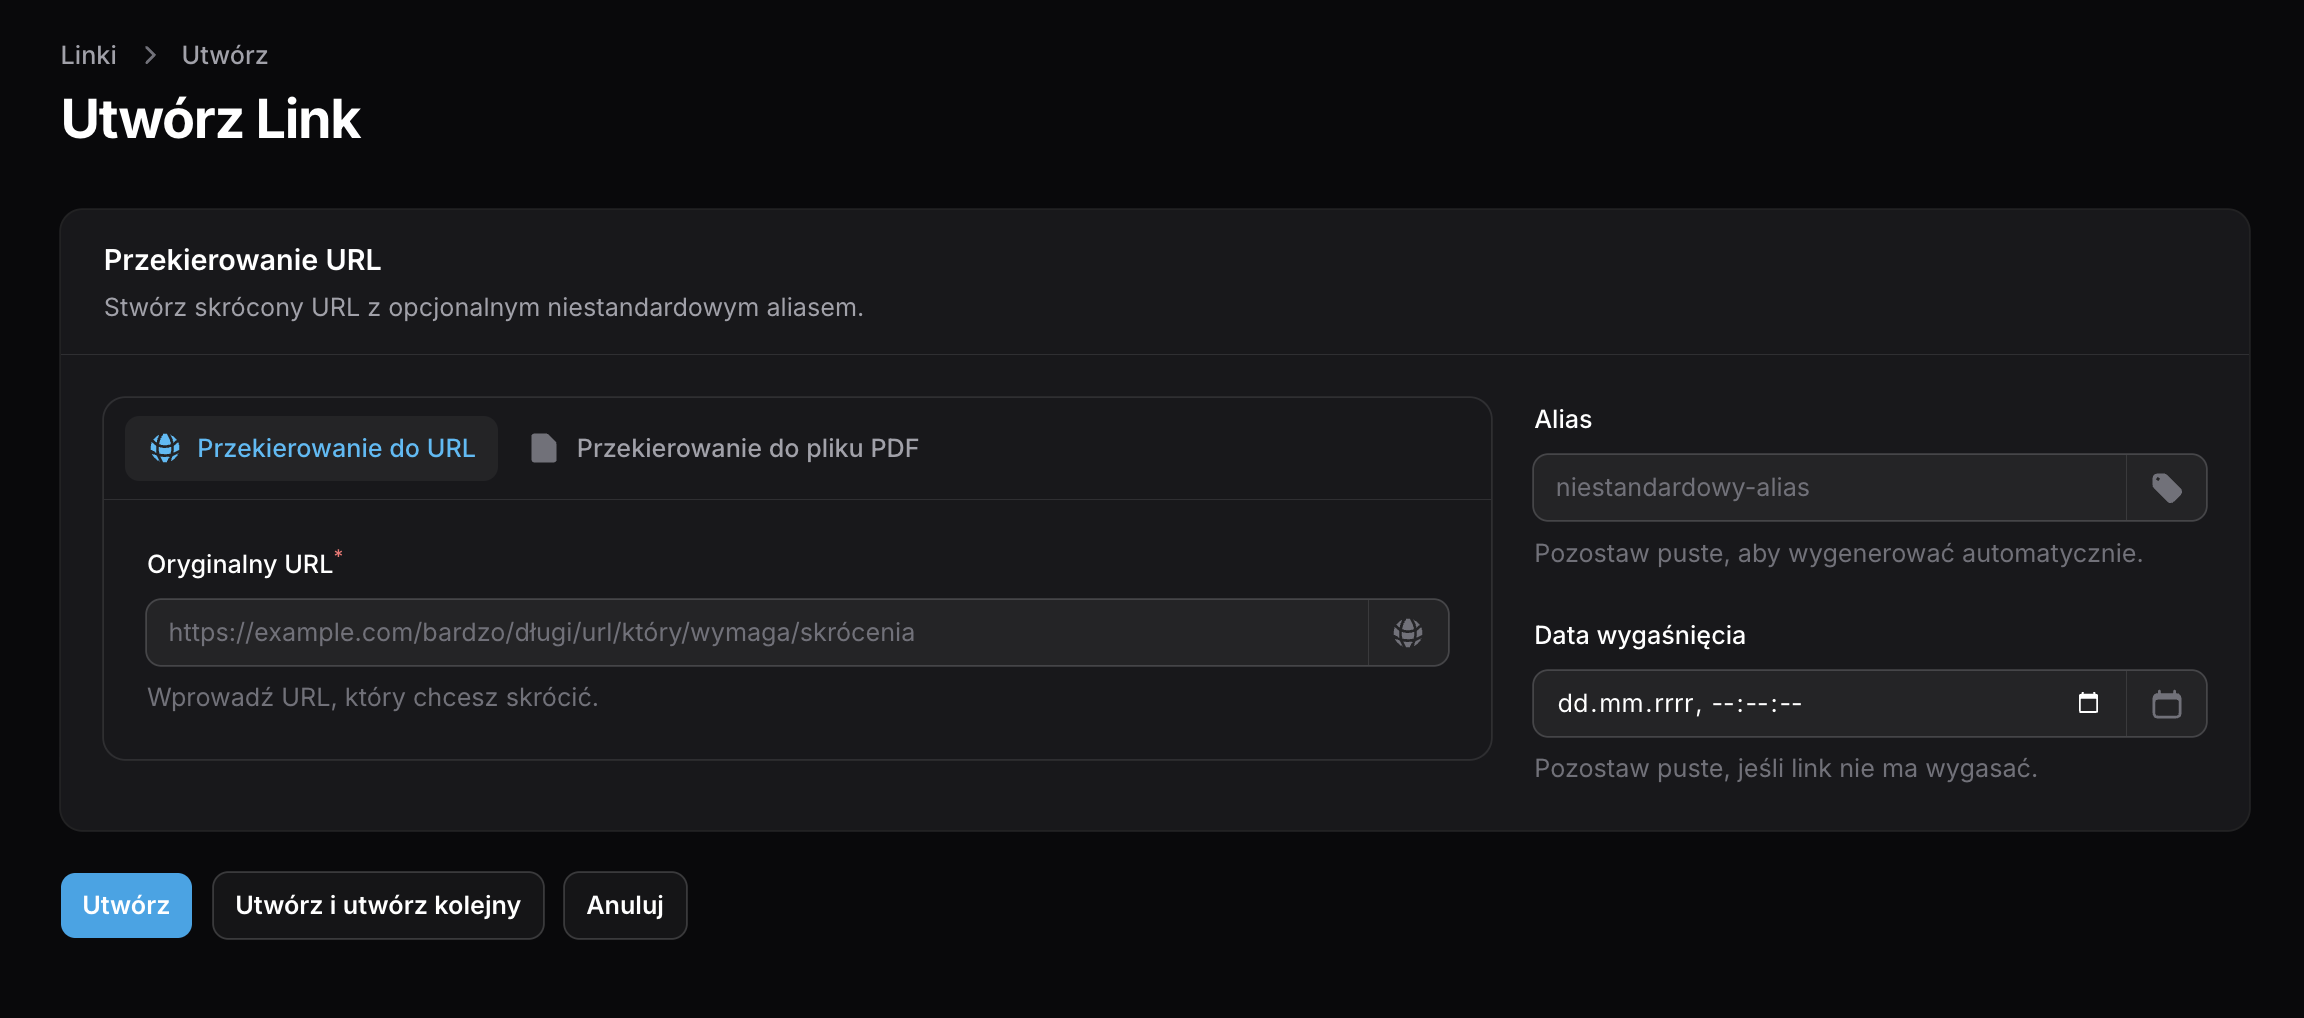Go back to Linki via breadcrumb
This screenshot has height=1018, width=2304.
(x=88, y=55)
